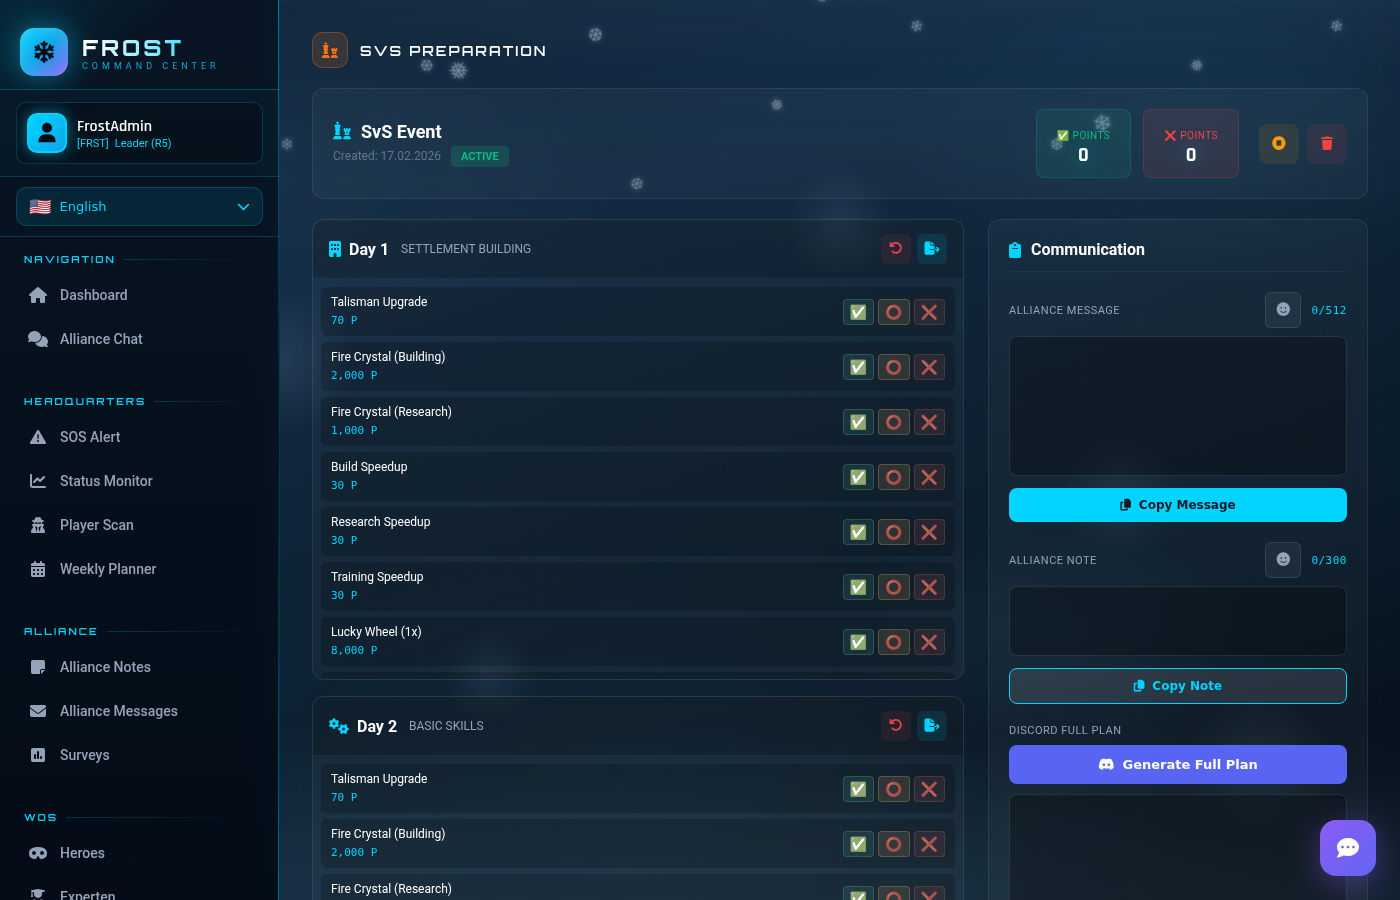Viewport: 1400px width, 900px height.
Task: Open Weekly Planner from the sidebar
Action: (x=107, y=569)
